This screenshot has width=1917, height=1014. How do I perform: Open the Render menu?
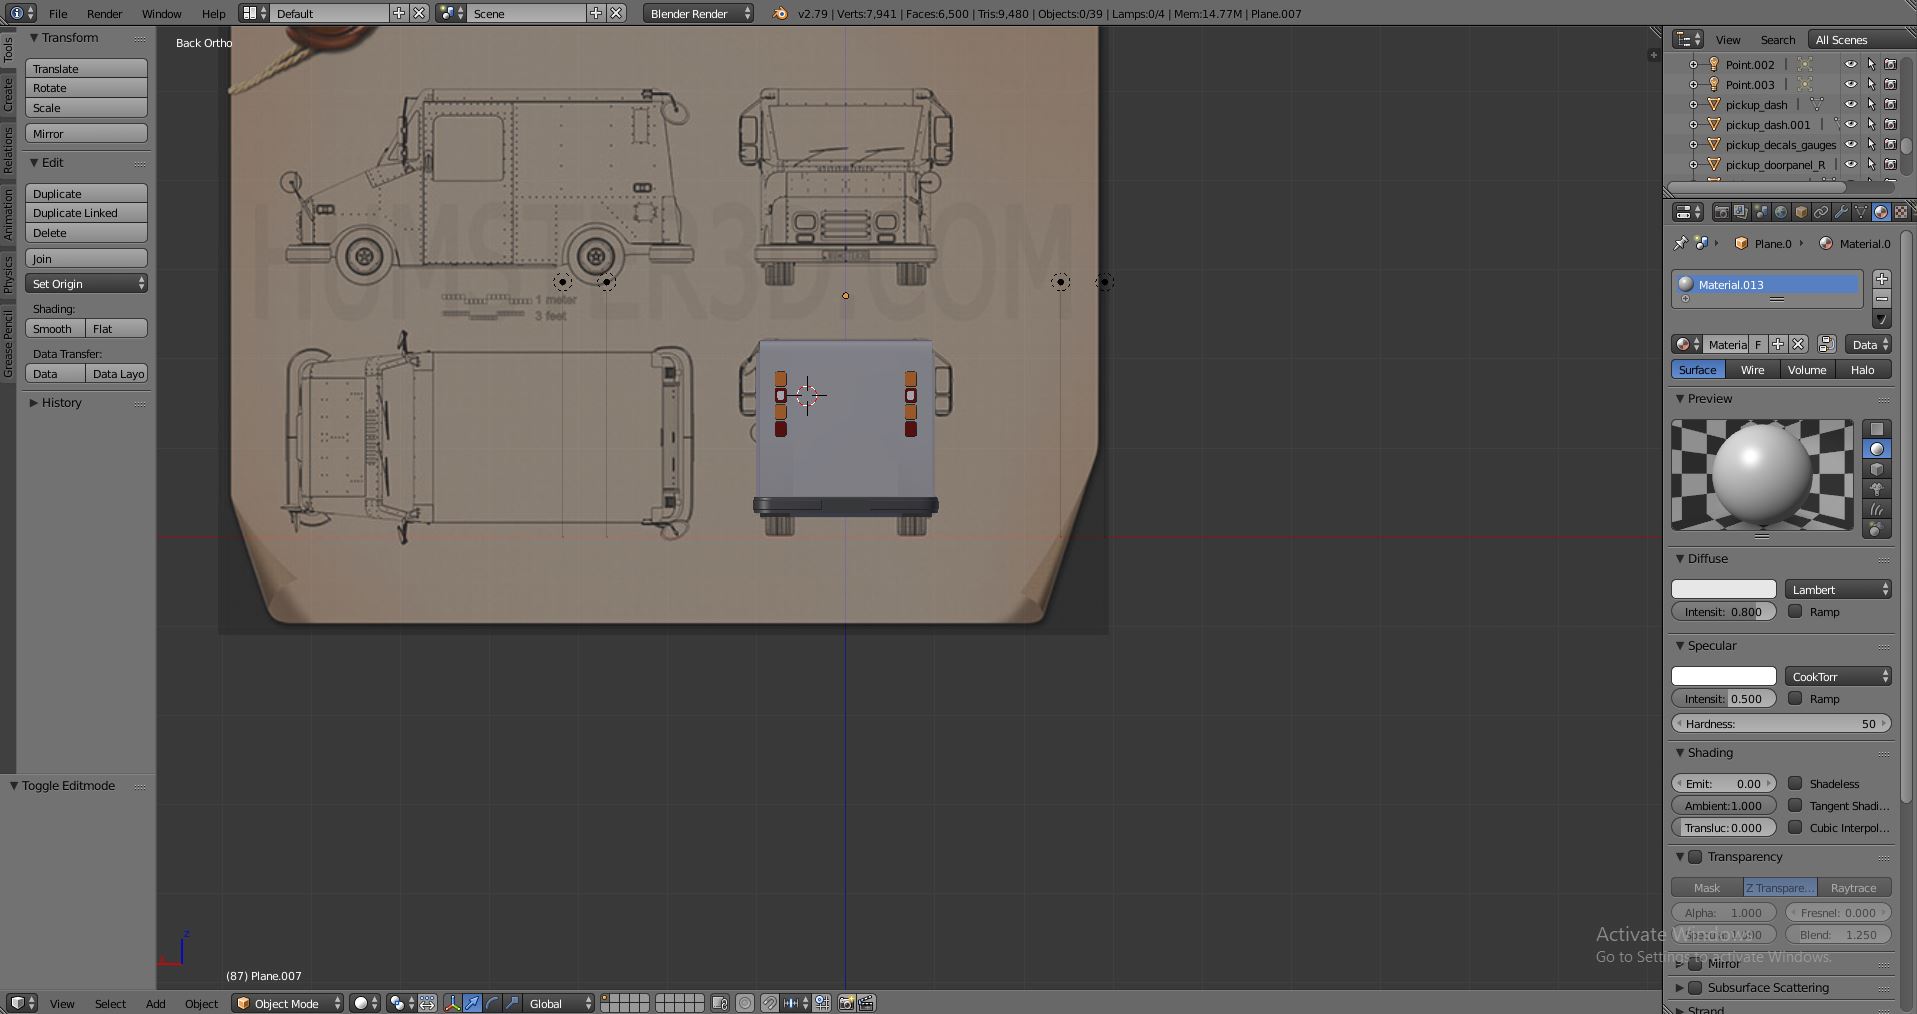[104, 13]
